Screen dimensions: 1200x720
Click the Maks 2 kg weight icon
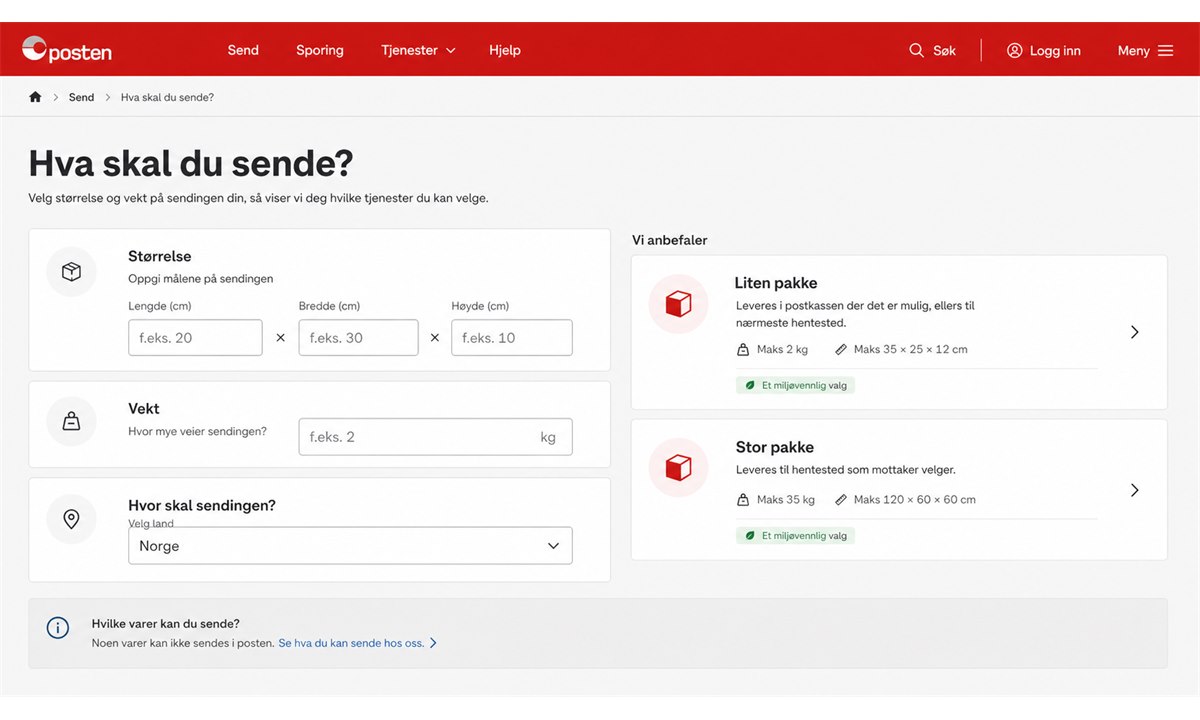[743, 350]
